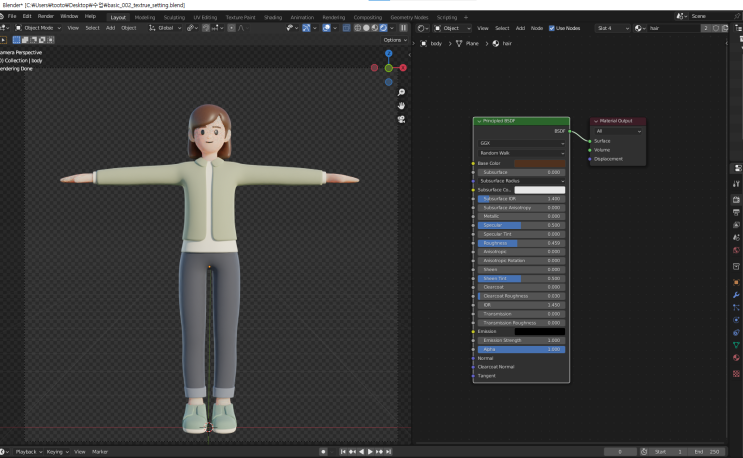Click new material copy icon
743x458 pixels.
point(725,28)
